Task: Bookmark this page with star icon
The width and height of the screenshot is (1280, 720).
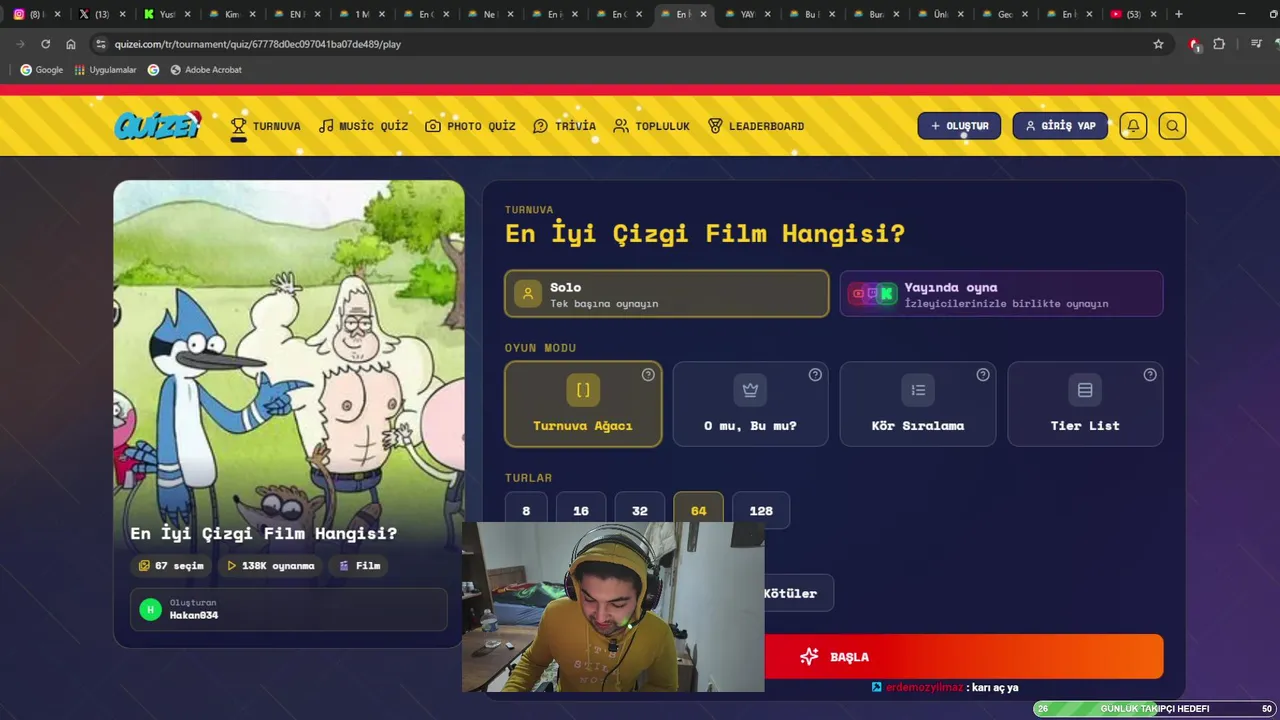Action: tap(1158, 44)
